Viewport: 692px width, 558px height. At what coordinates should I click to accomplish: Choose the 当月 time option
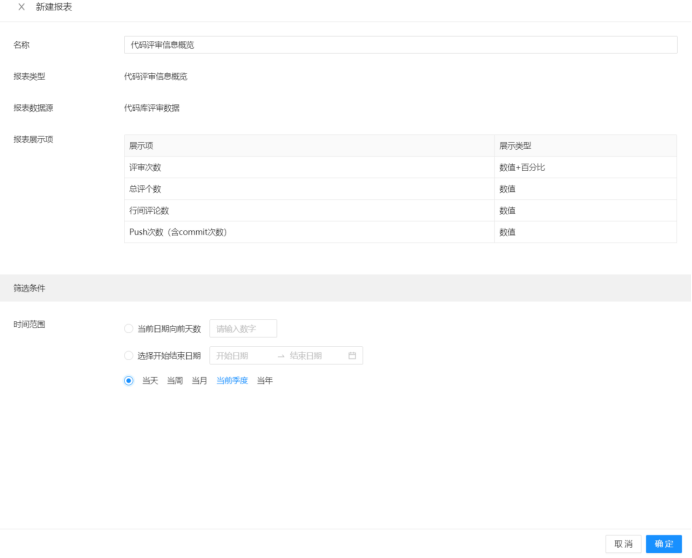tap(200, 380)
